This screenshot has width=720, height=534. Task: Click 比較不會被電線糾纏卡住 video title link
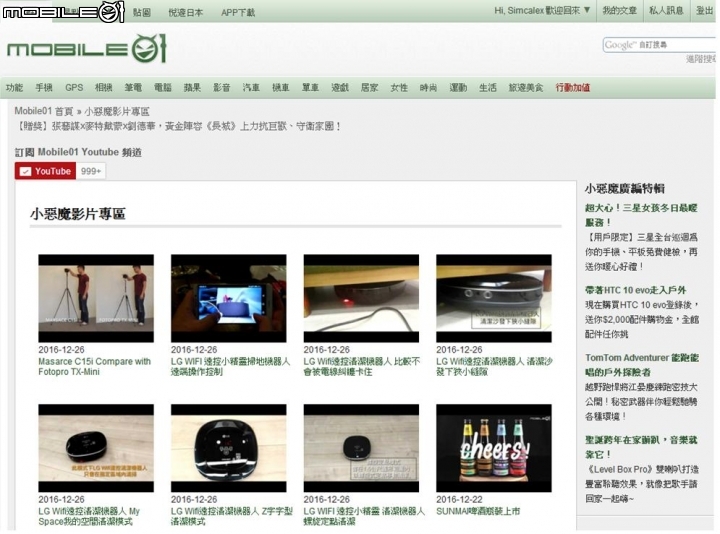tap(362, 366)
